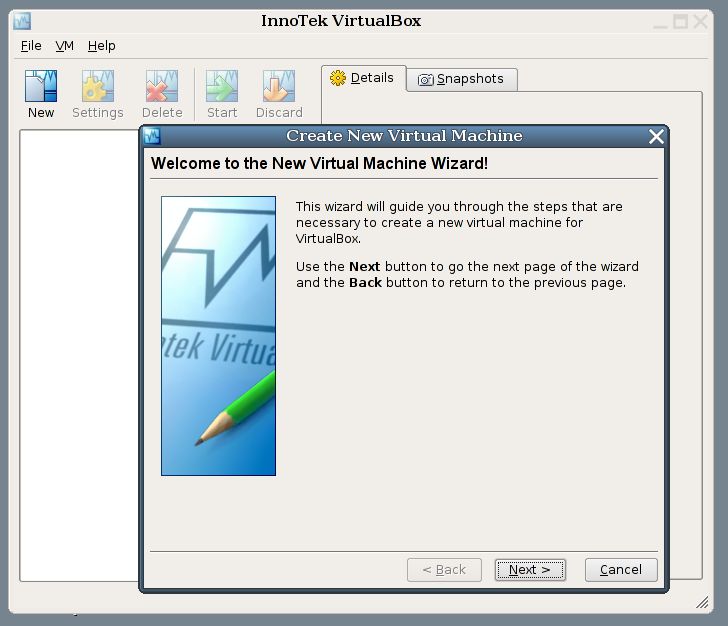Open the VM menu

[x=65, y=46]
